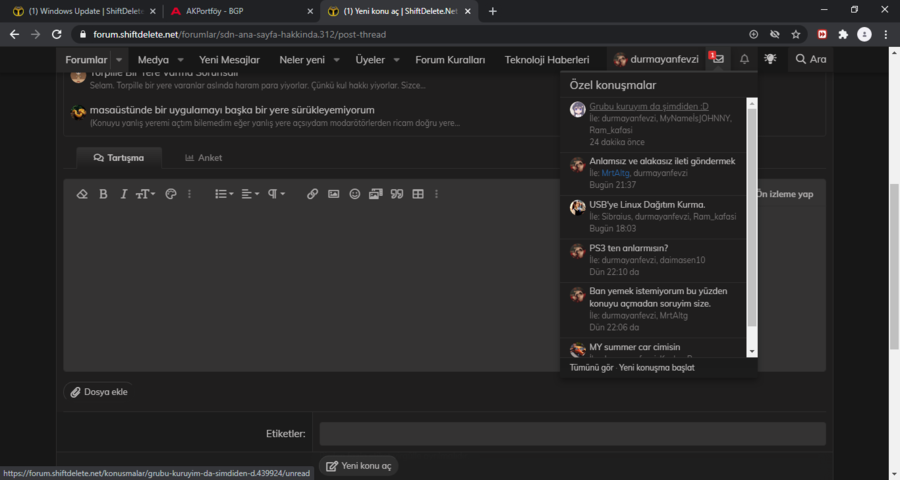Image resolution: width=900 pixels, height=480 pixels.
Task: Open the font size dropdown
Action: point(145,194)
